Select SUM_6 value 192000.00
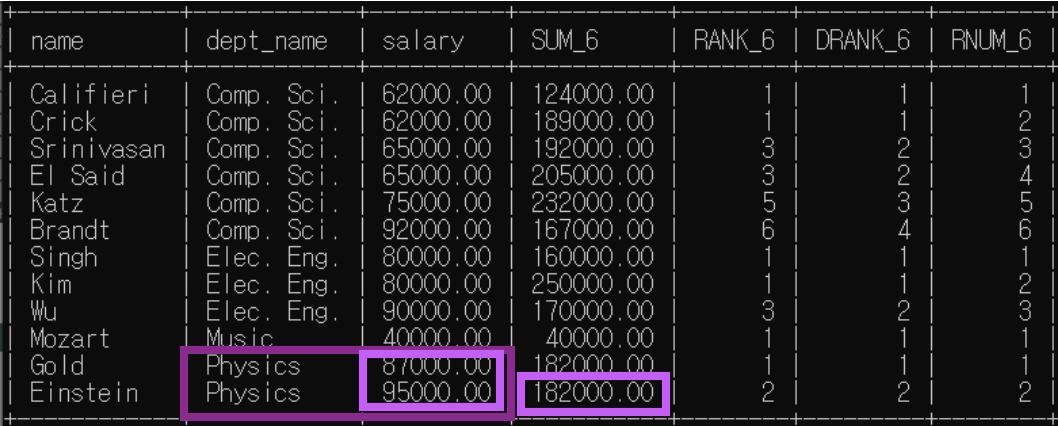1058x426 pixels. [x=593, y=149]
